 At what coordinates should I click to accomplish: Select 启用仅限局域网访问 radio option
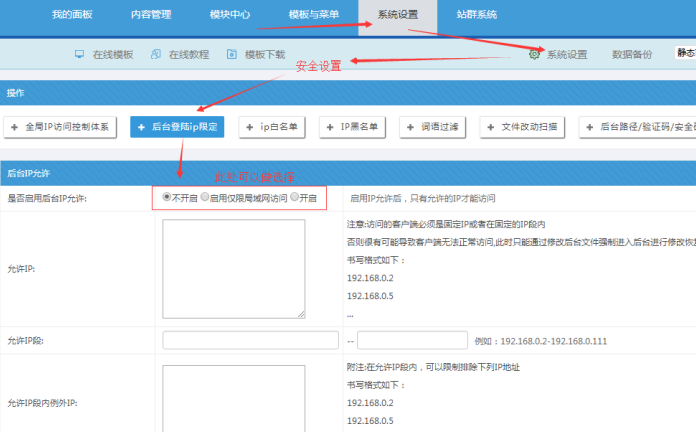(x=205, y=198)
